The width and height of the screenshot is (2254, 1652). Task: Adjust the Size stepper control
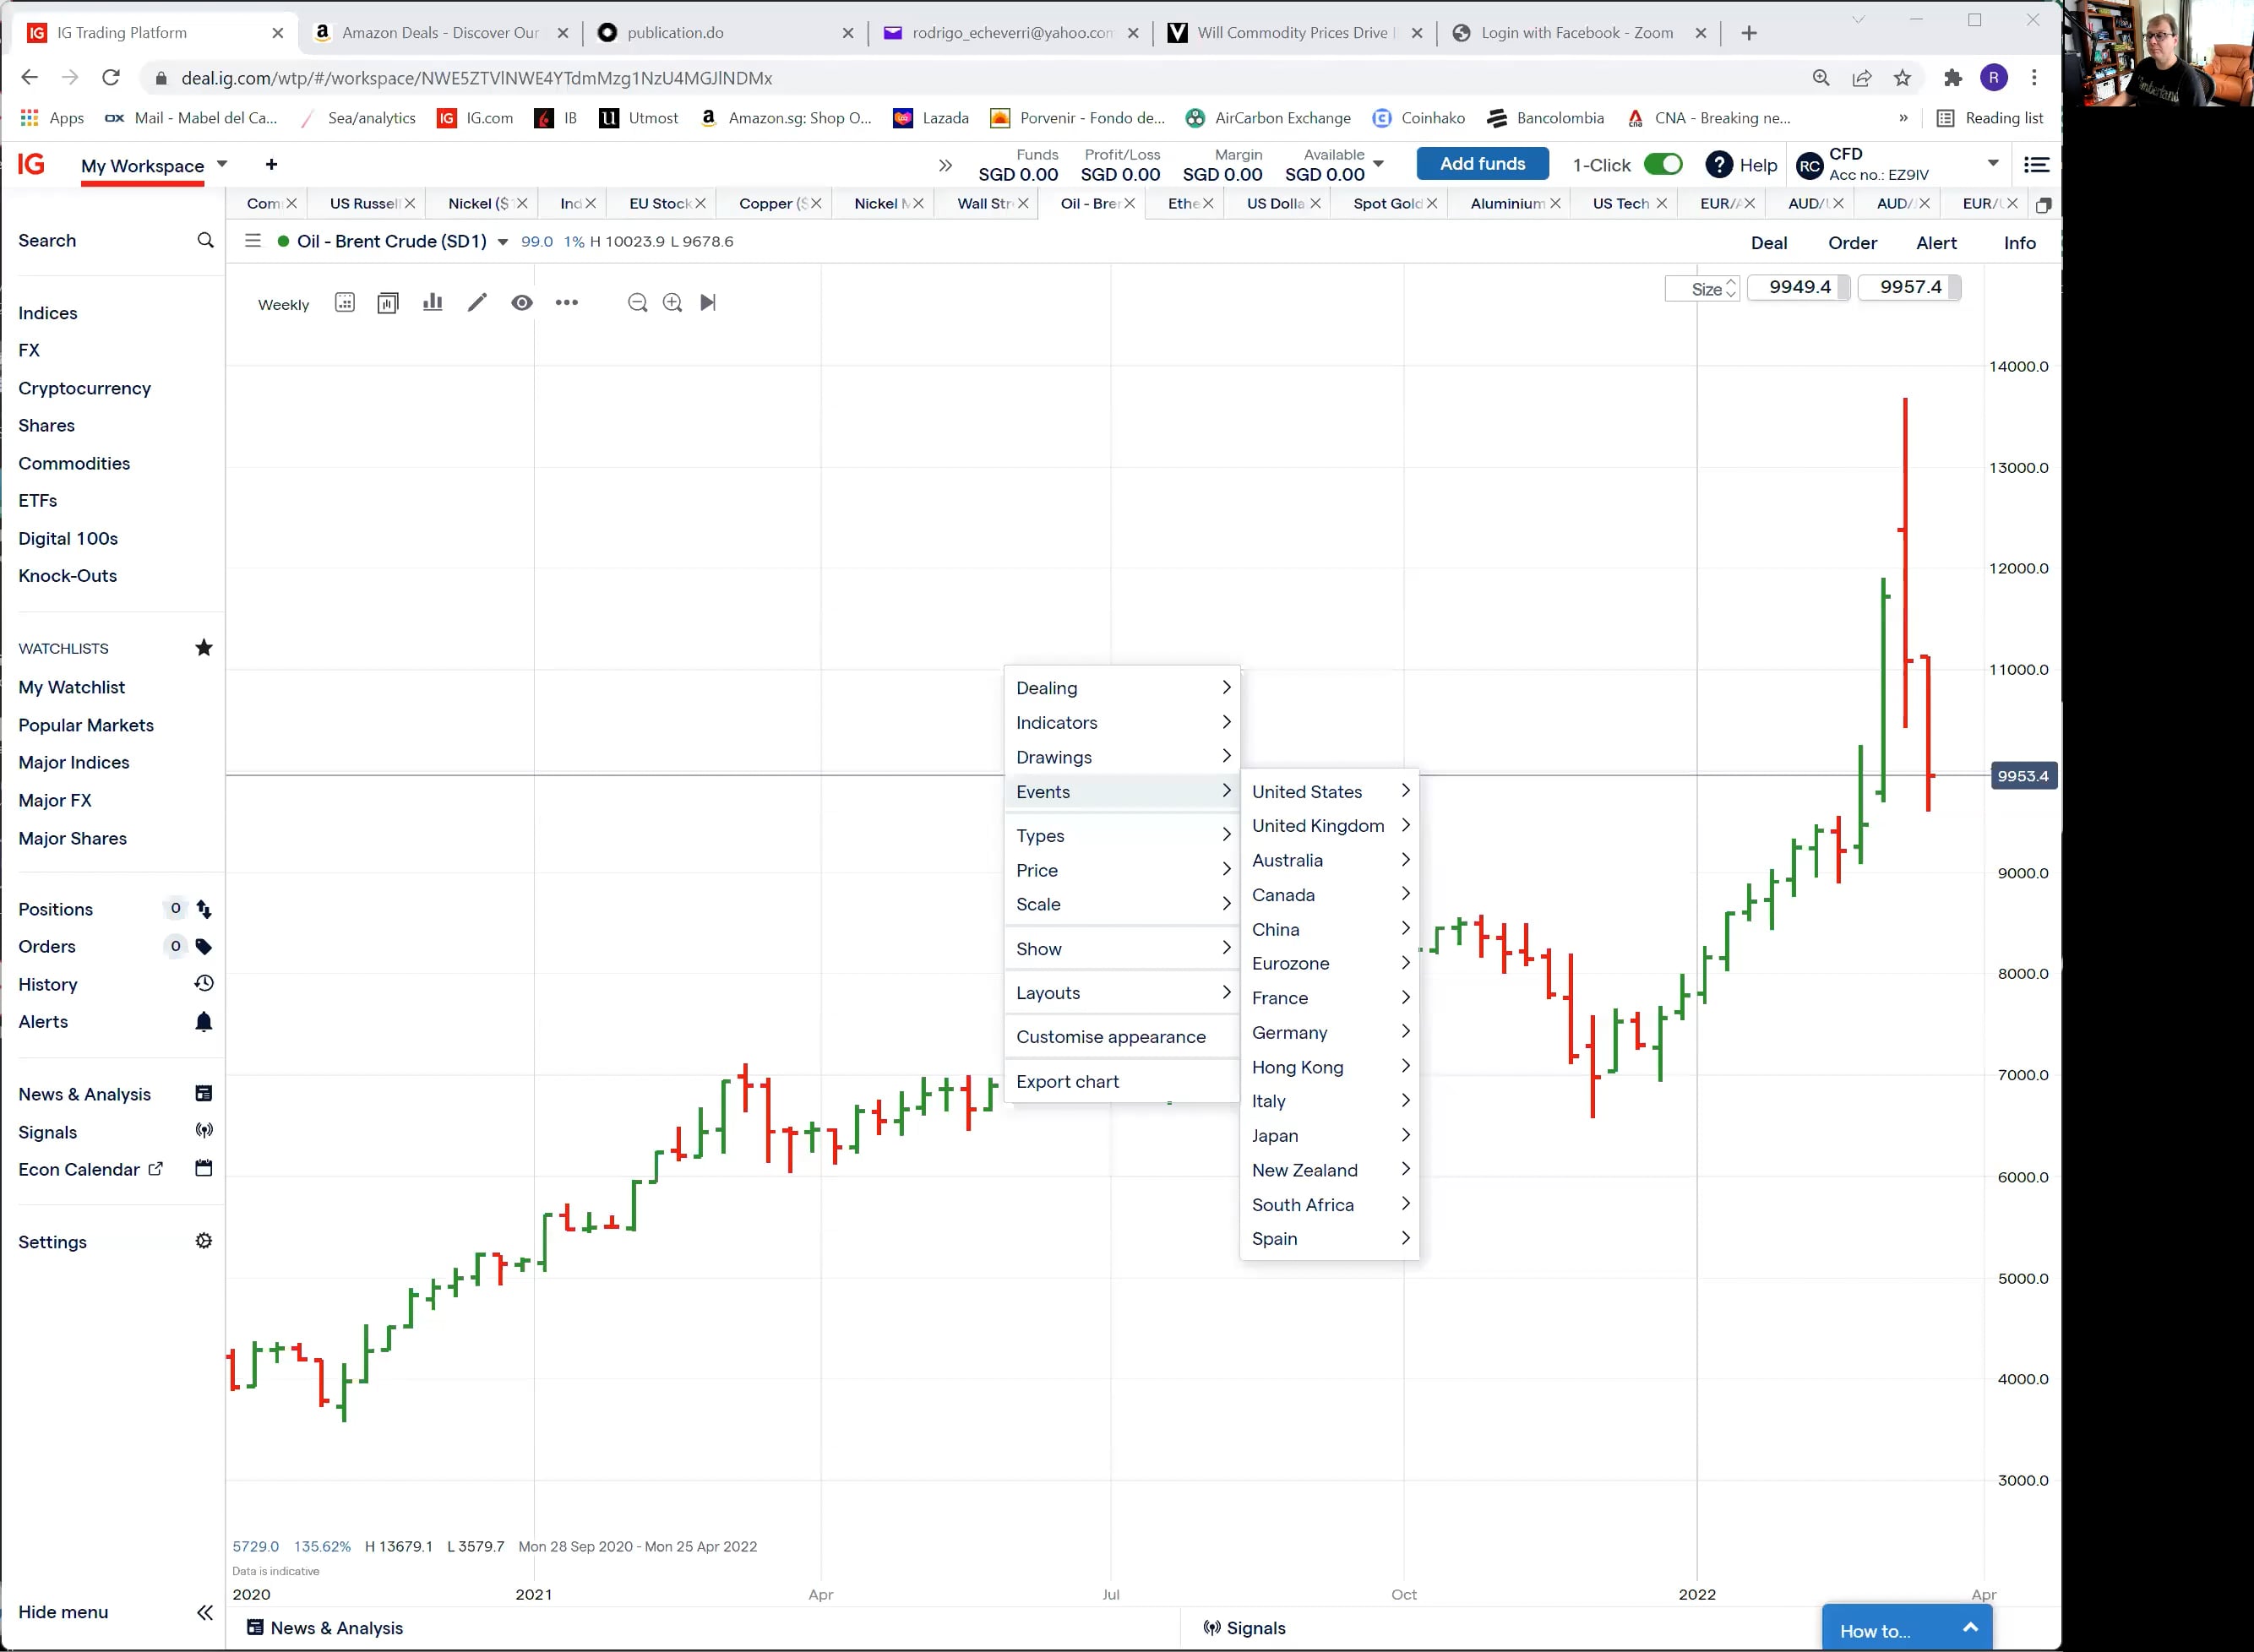coord(1729,288)
